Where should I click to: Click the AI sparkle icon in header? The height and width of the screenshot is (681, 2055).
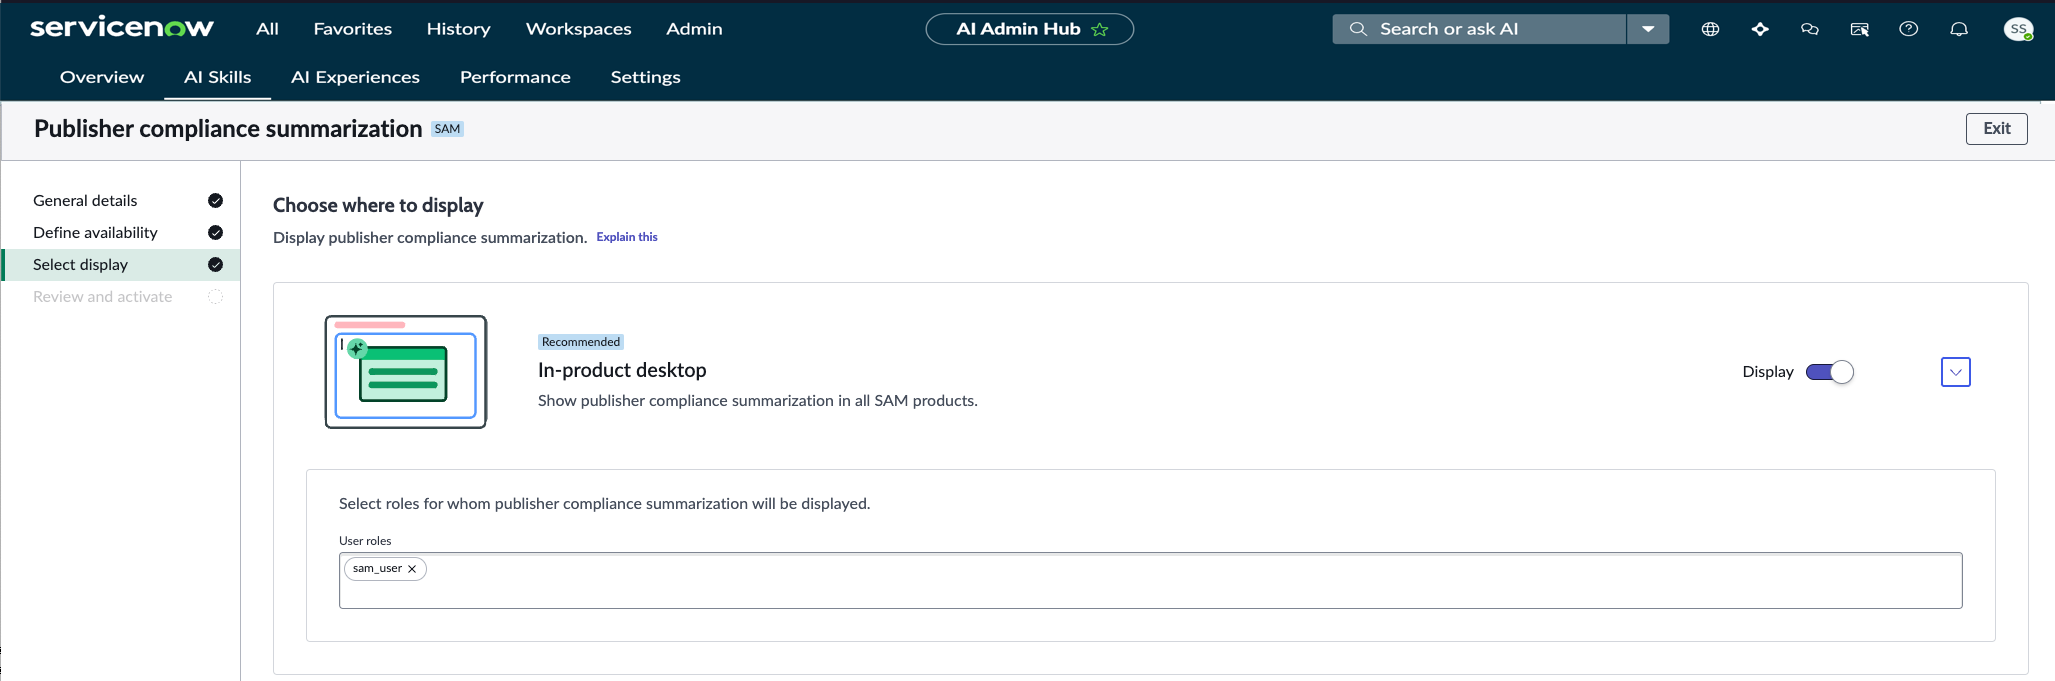[x=1760, y=29]
